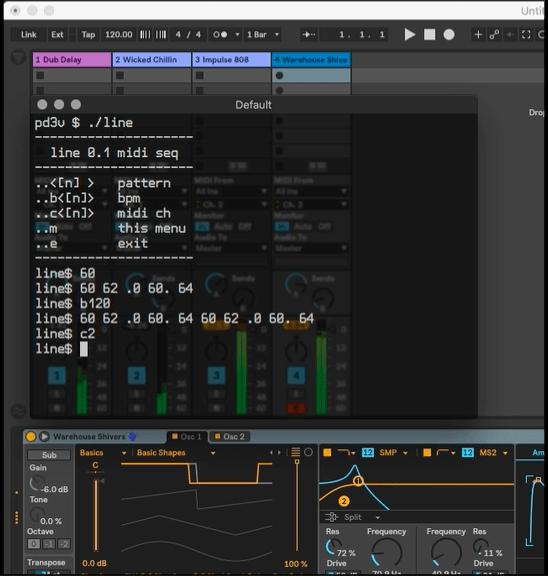Viewport: 548px width, 576px height.
Task: Open the MS2 circuit dropdown
Action: [x=493, y=453]
